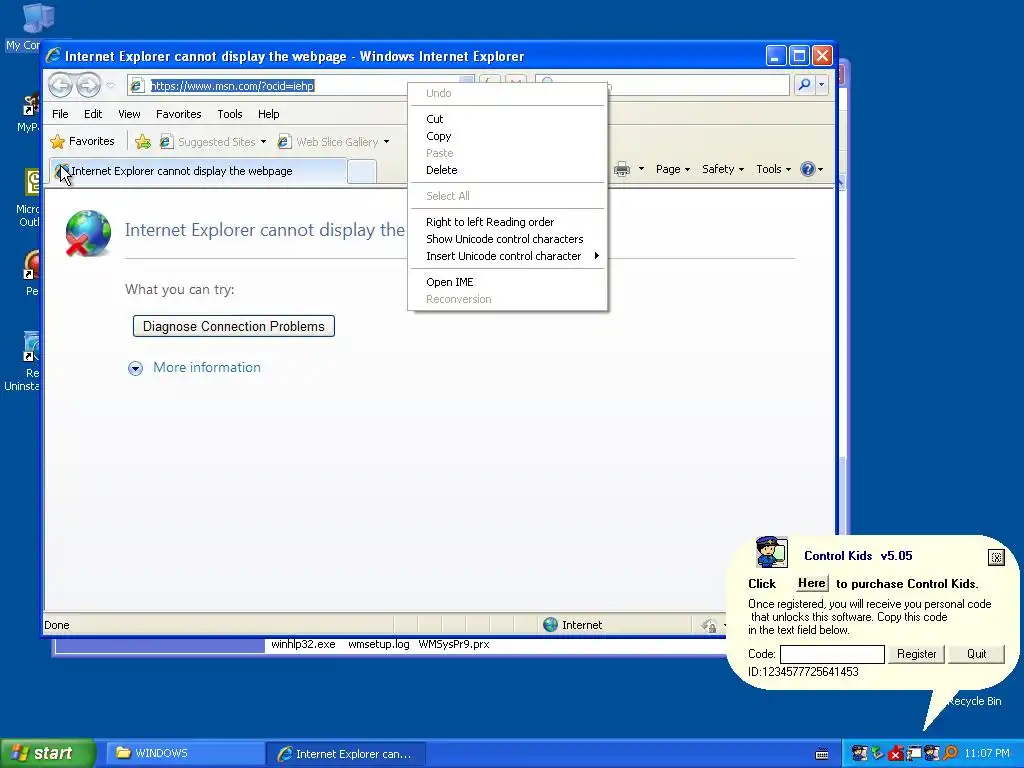
Task: Click the More information link text
Action: pos(207,368)
